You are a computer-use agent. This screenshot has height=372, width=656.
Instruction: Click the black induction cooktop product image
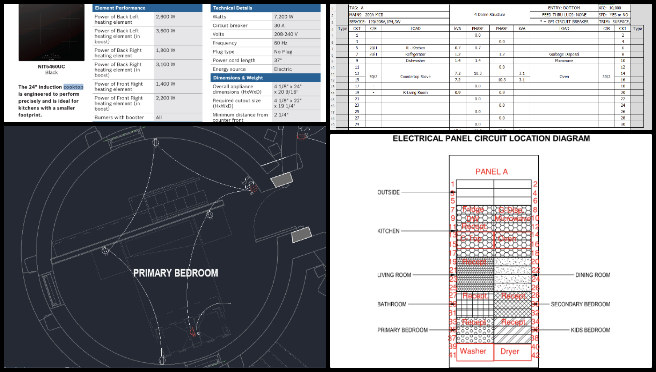51,33
